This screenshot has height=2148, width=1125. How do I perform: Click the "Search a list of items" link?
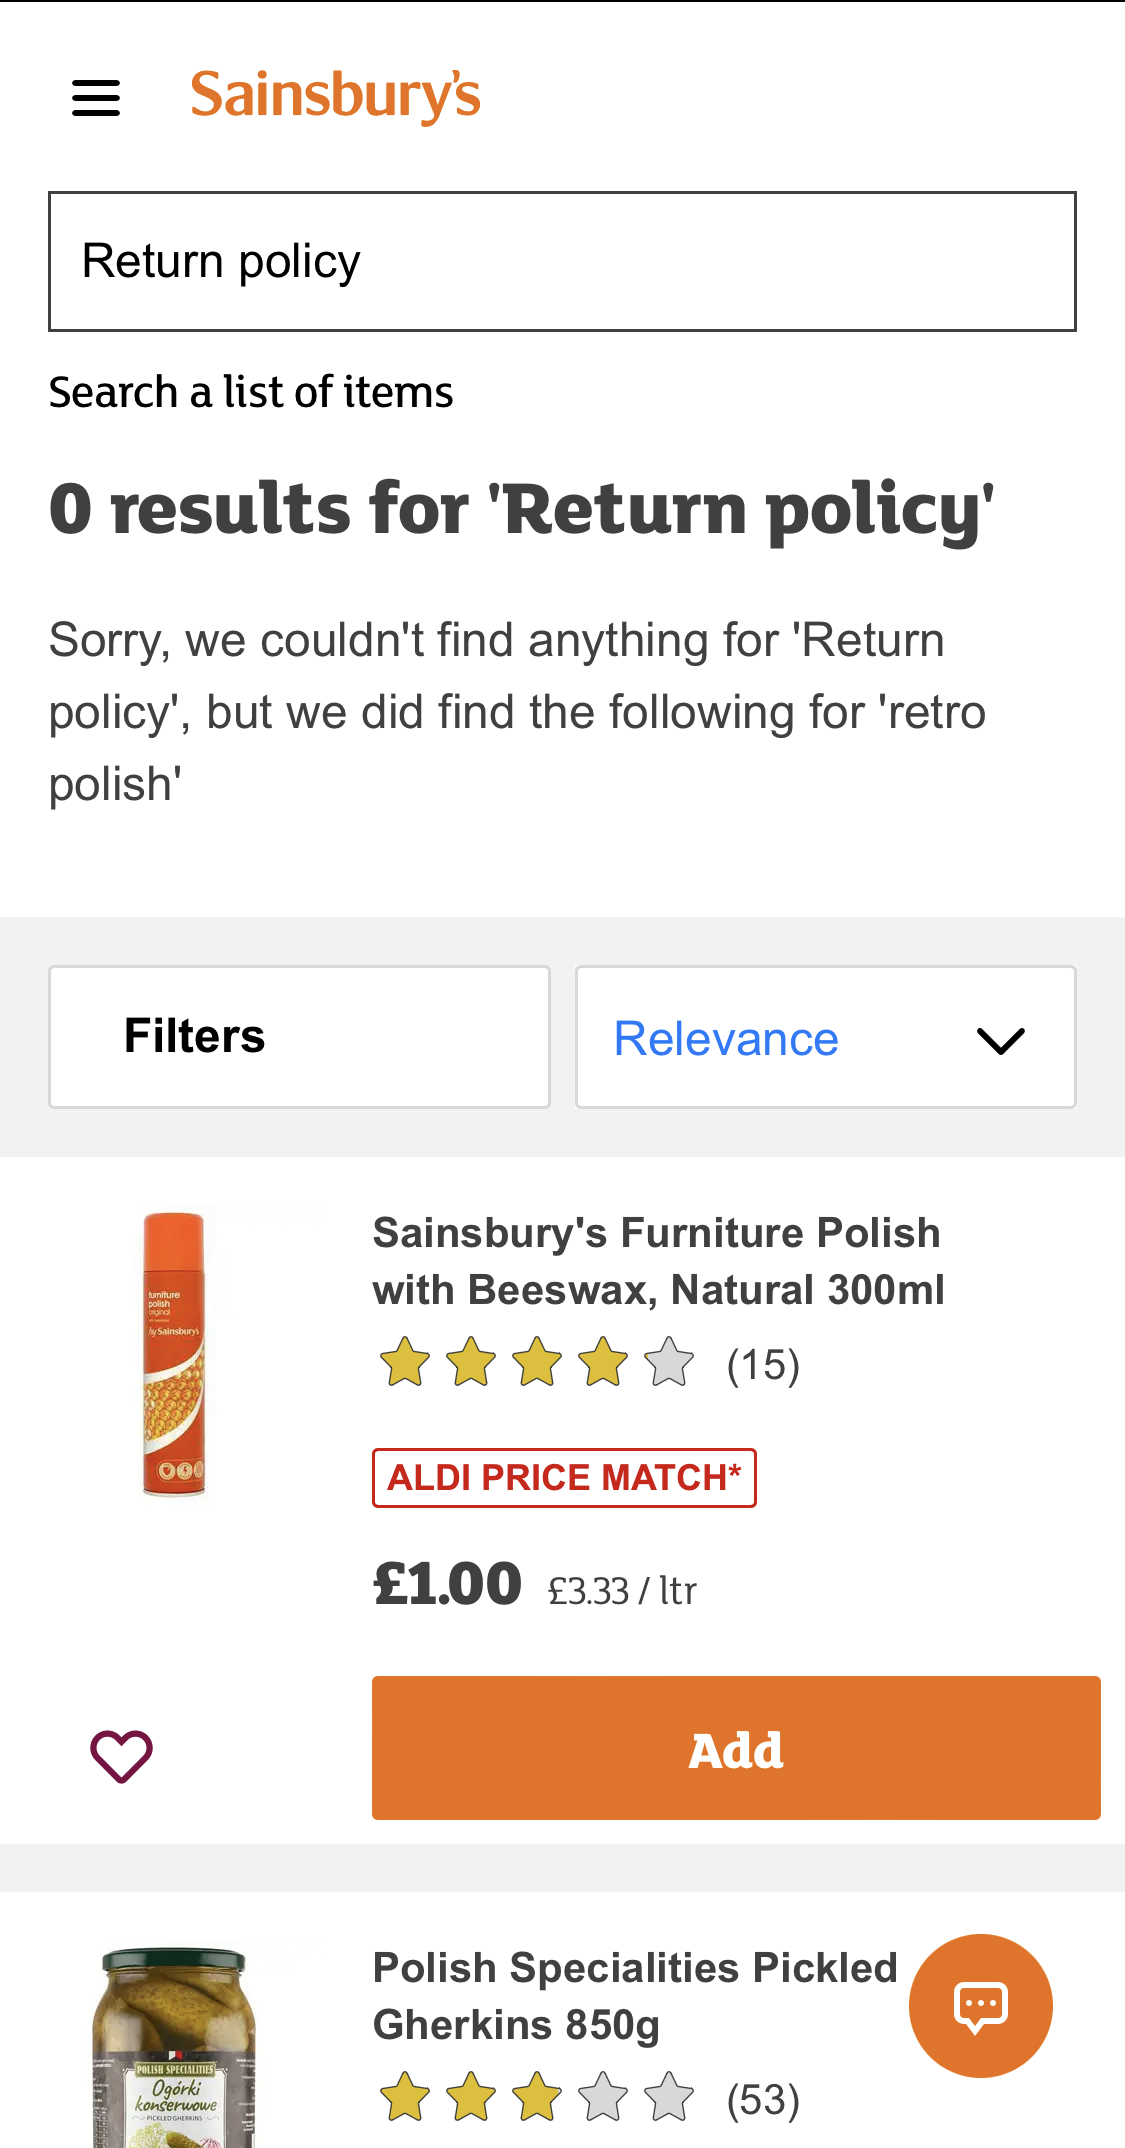point(251,392)
